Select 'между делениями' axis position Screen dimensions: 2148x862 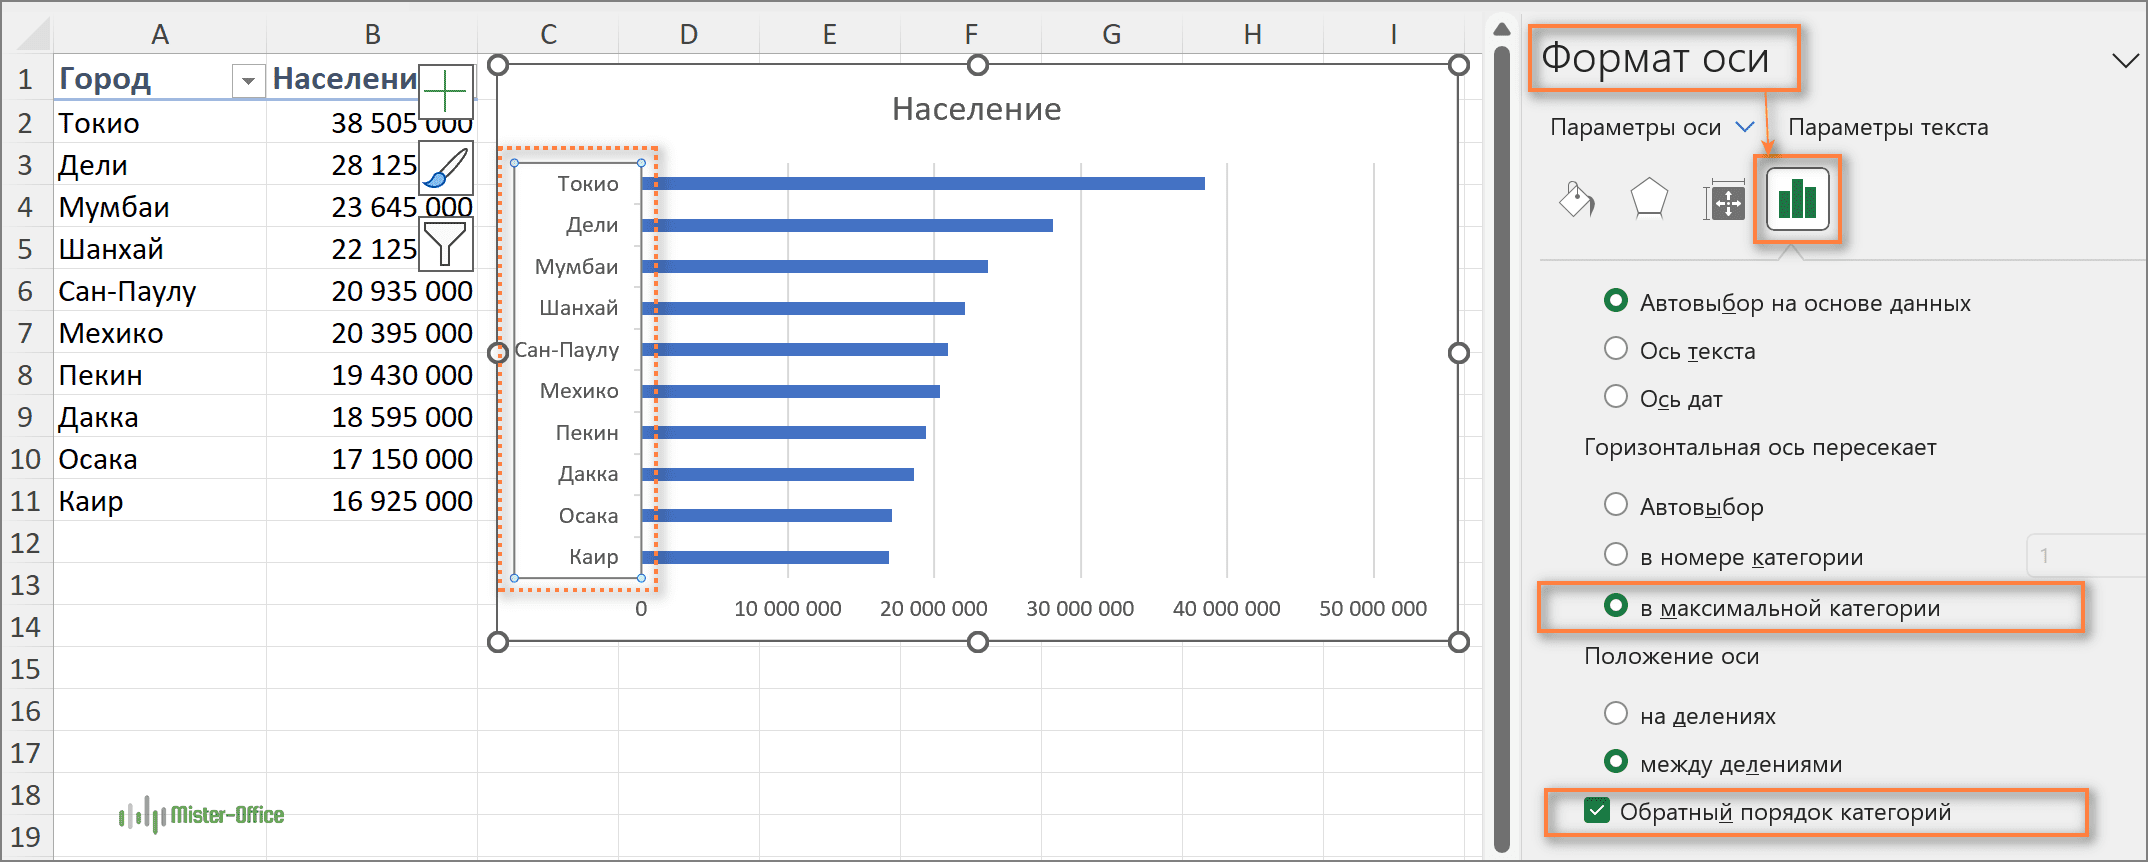[1615, 762]
